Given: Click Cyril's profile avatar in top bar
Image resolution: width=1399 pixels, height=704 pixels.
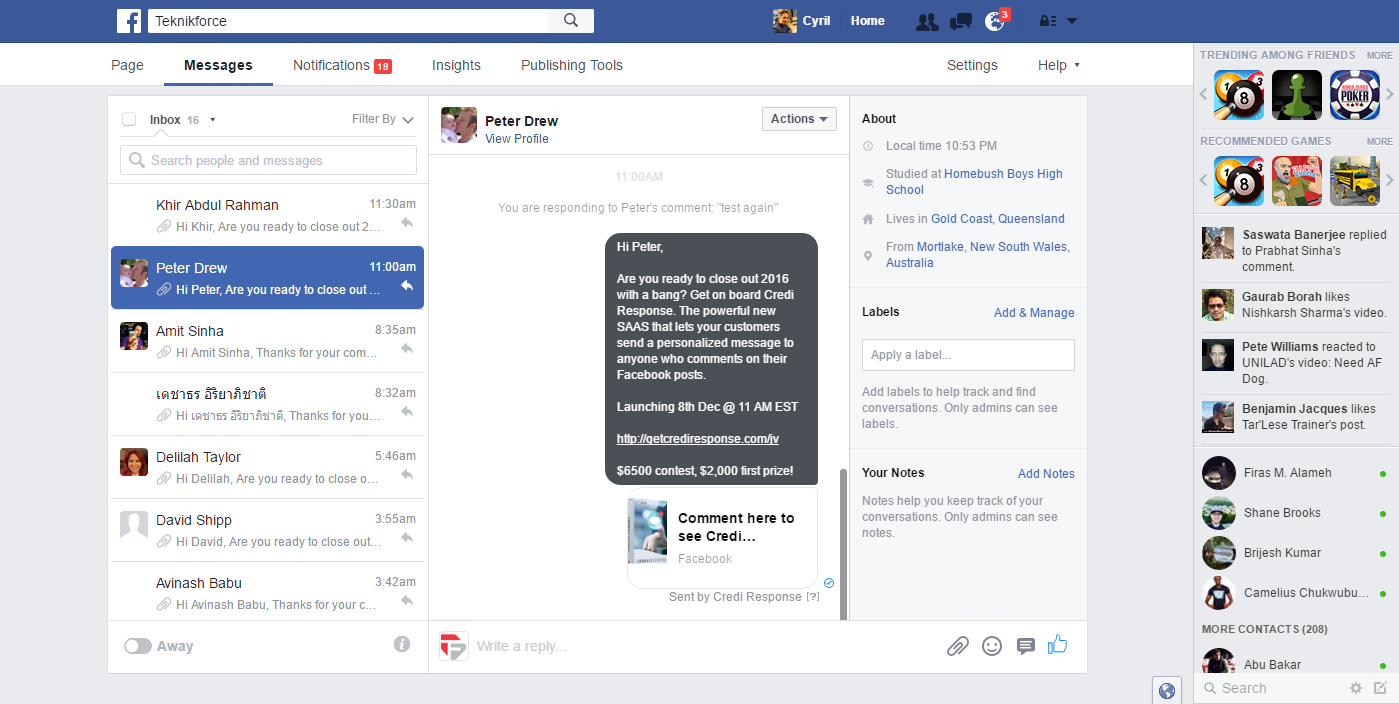Looking at the screenshot, I should click(785, 21).
